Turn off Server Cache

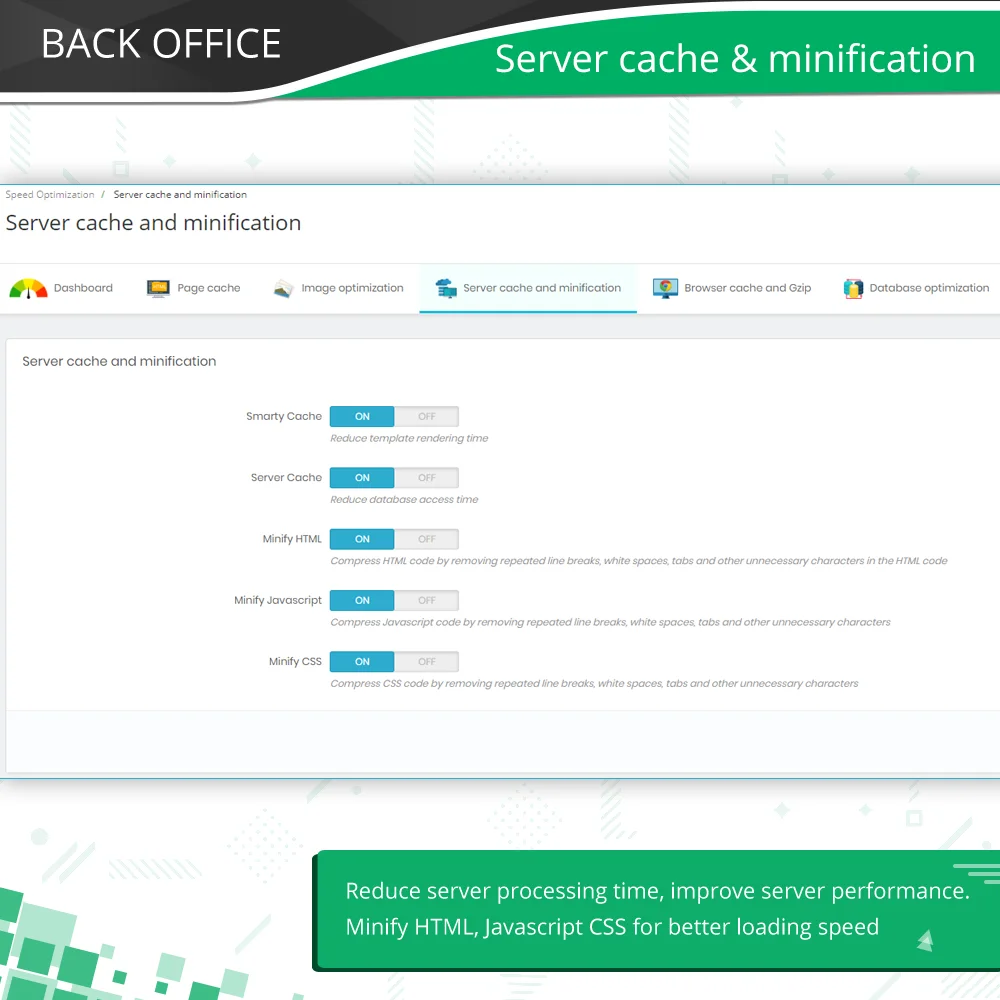click(427, 478)
